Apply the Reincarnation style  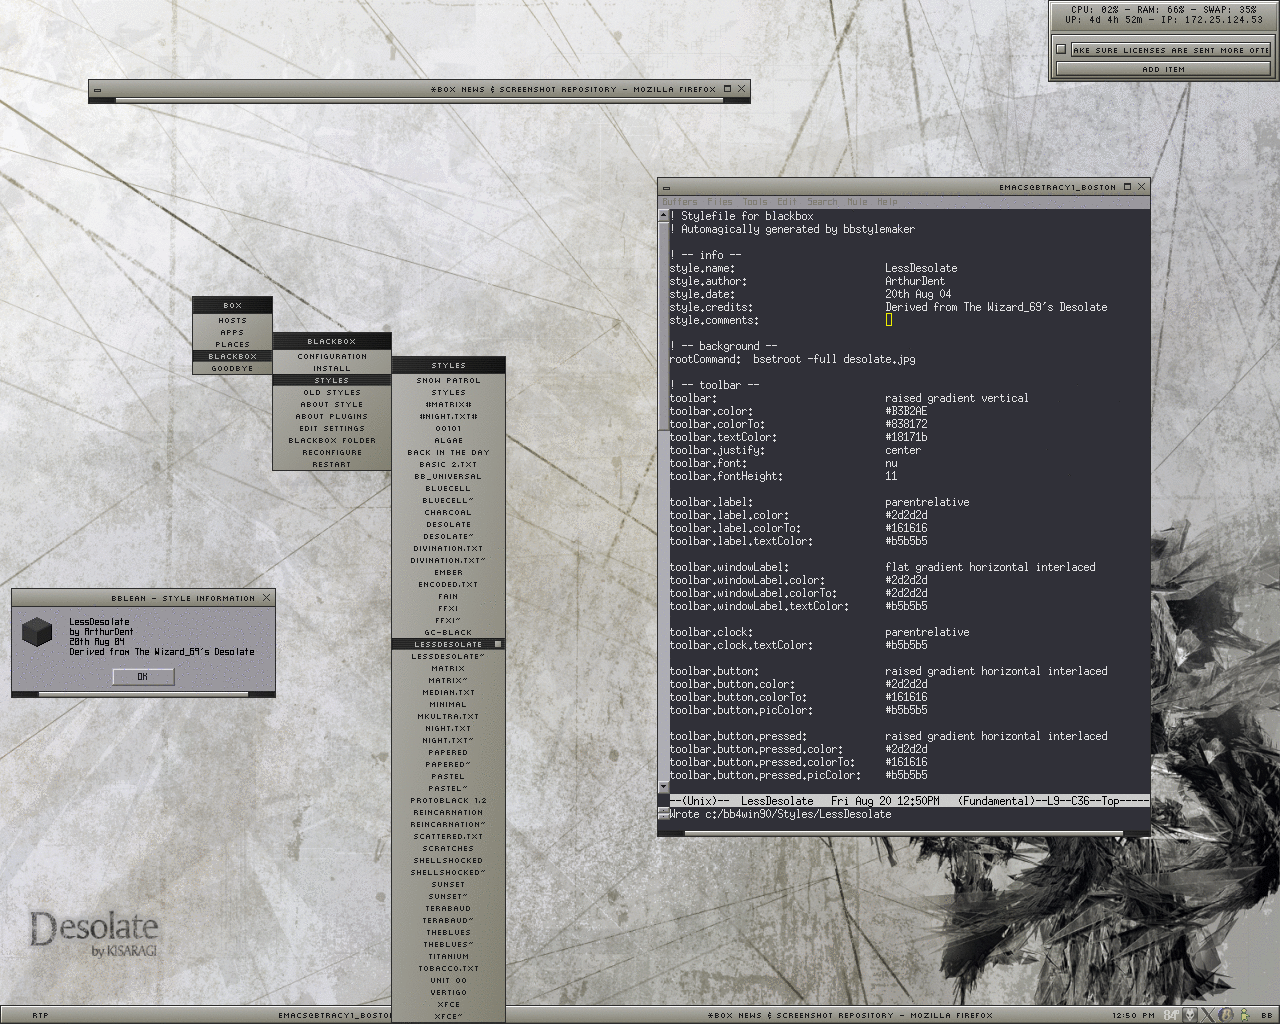tap(448, 812)
